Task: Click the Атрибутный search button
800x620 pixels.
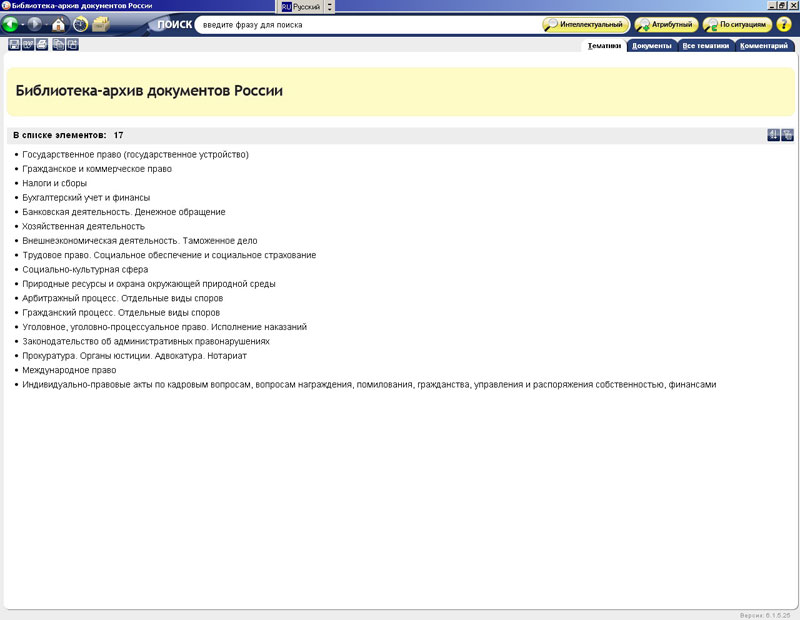Action: (666, 24)
